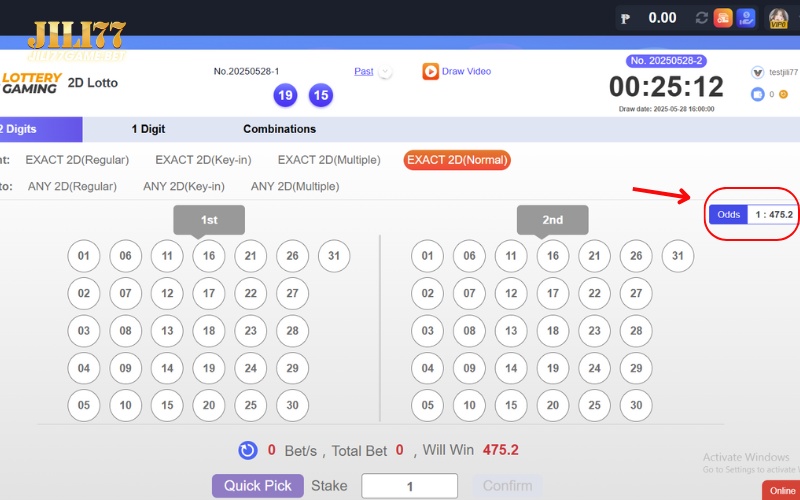Image resolution: width=800 pixels, height=500 pixels.
Task: Pick number 31 in the 1st group
Action: (334, 256)
